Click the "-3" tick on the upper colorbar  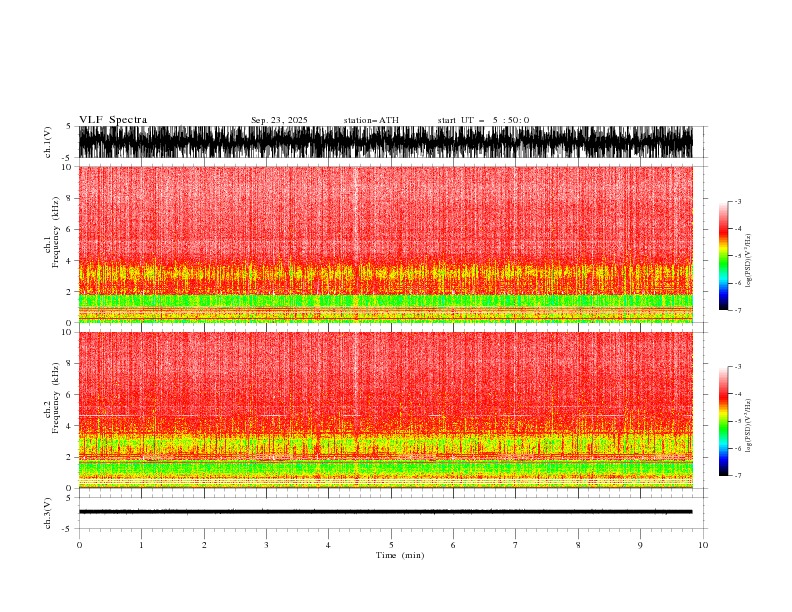click(x=738, y=202)
